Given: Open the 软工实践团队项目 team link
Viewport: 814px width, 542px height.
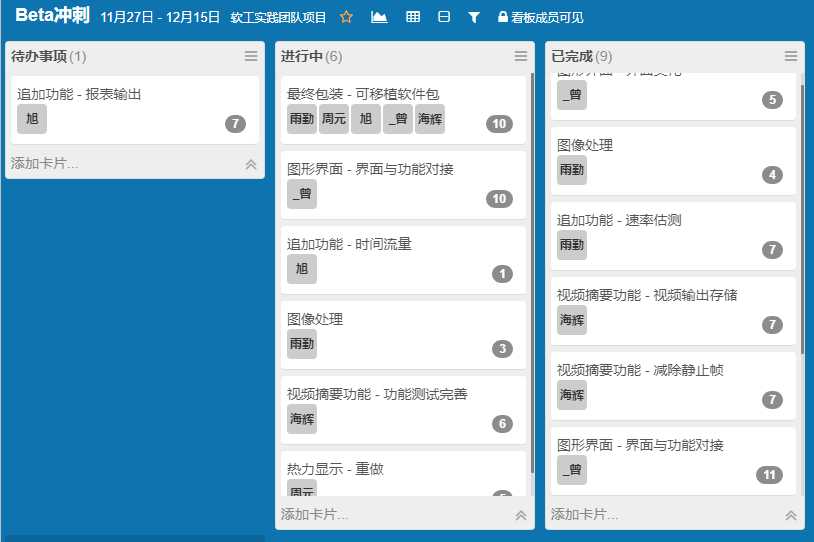Looking at the screenshot, I should (279, 17).
